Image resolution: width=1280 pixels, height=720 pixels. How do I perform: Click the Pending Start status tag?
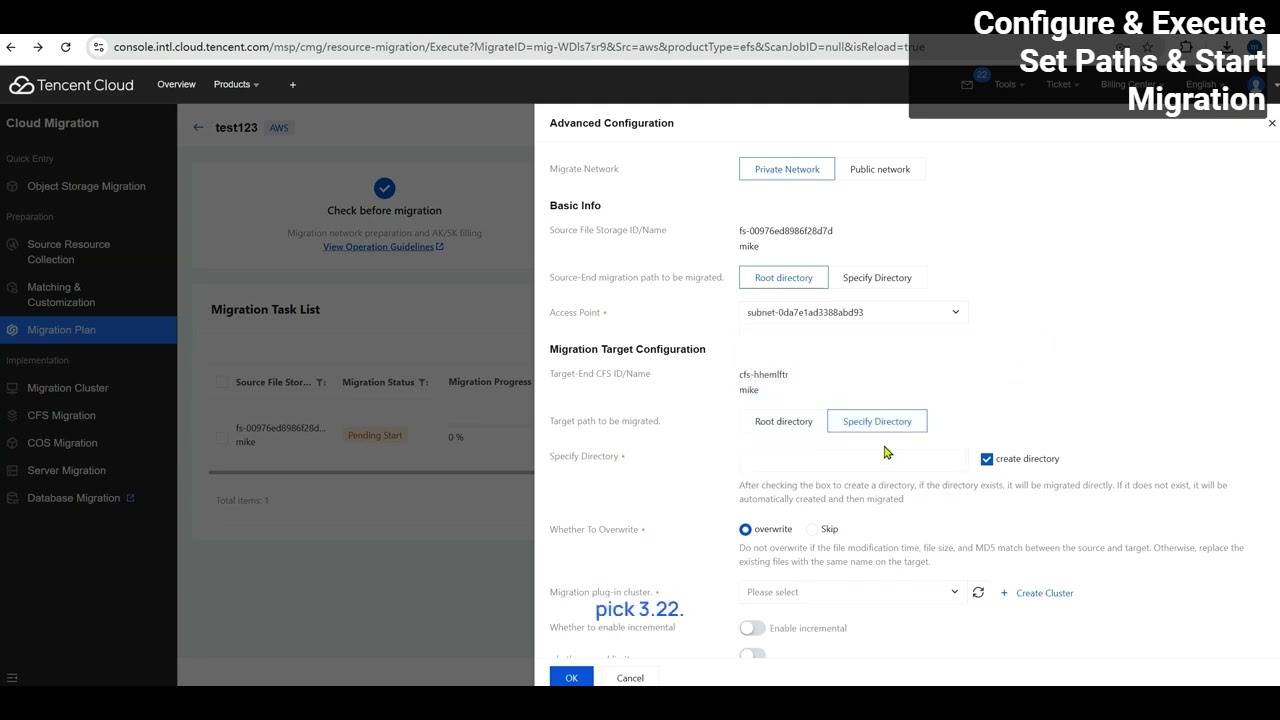[375, 436]
